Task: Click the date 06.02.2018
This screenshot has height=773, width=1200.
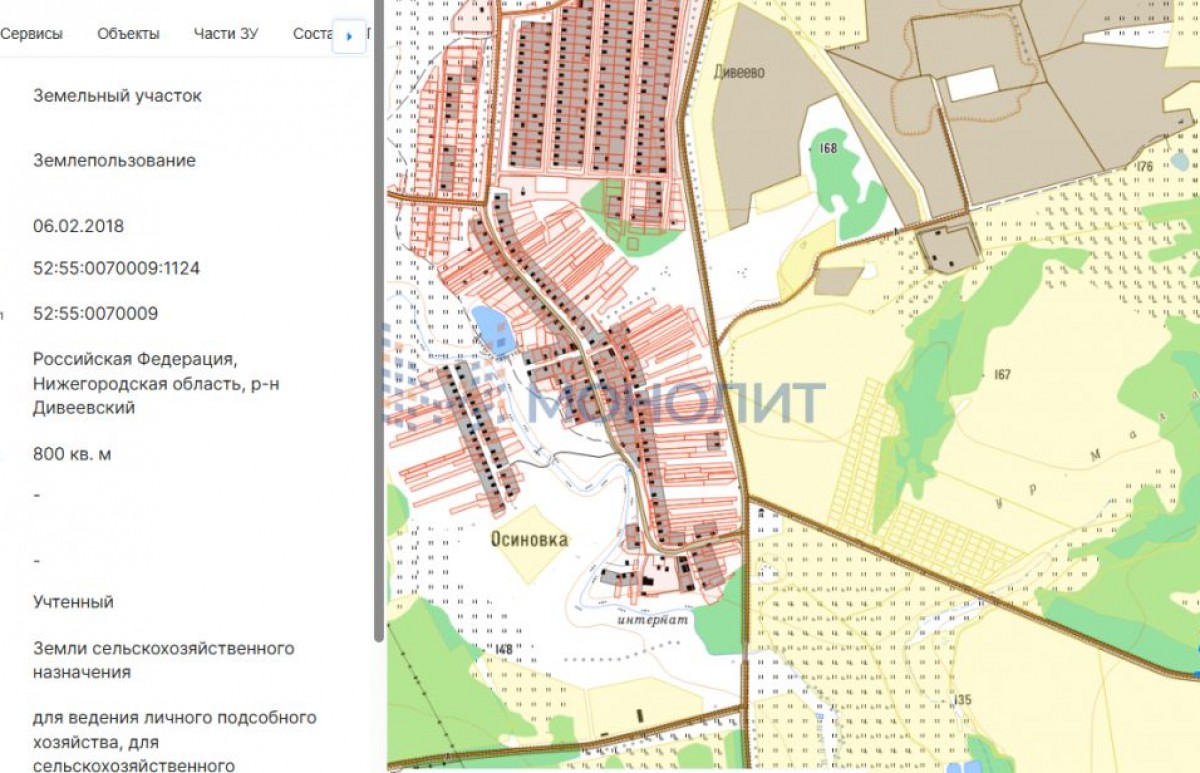Action: pyautogui.click(x=78, y=226)
